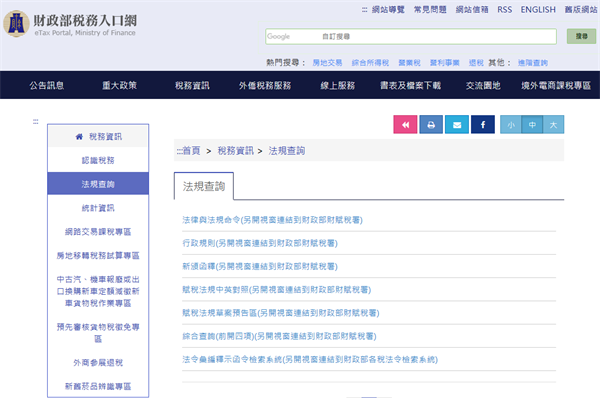The width and height of the screenshot is (600, 398).
Task: Open sidebar item 預先審核貨物稅徵免專區
Action: [98, 333]
